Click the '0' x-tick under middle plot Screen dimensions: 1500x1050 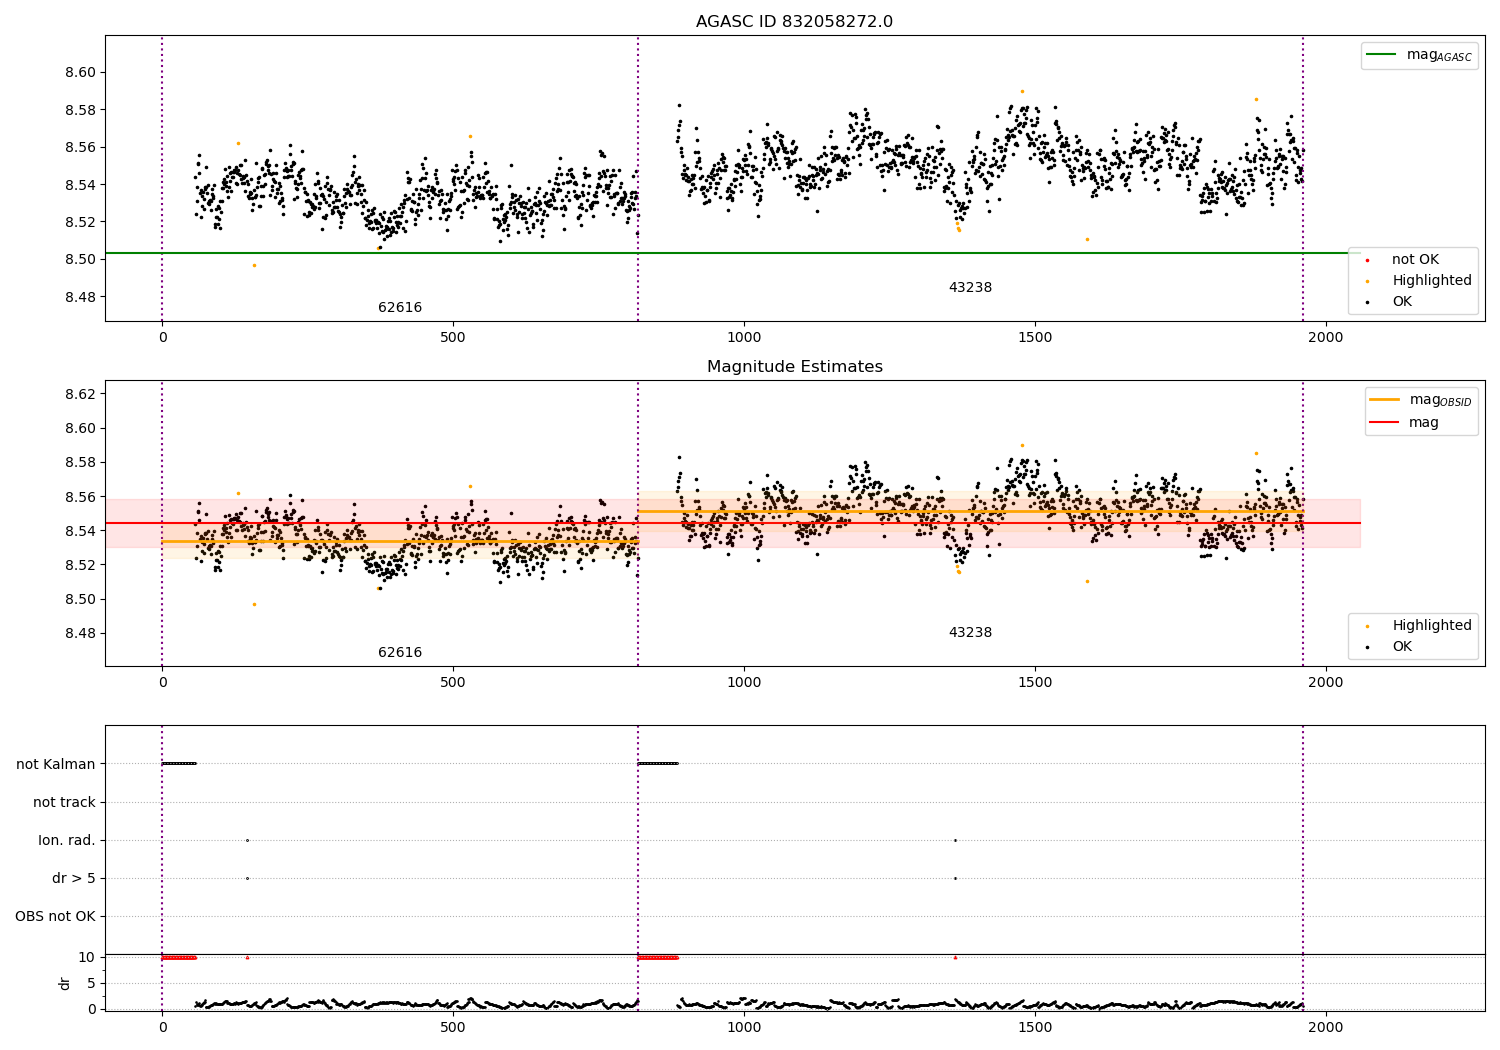tap(162, 683)
